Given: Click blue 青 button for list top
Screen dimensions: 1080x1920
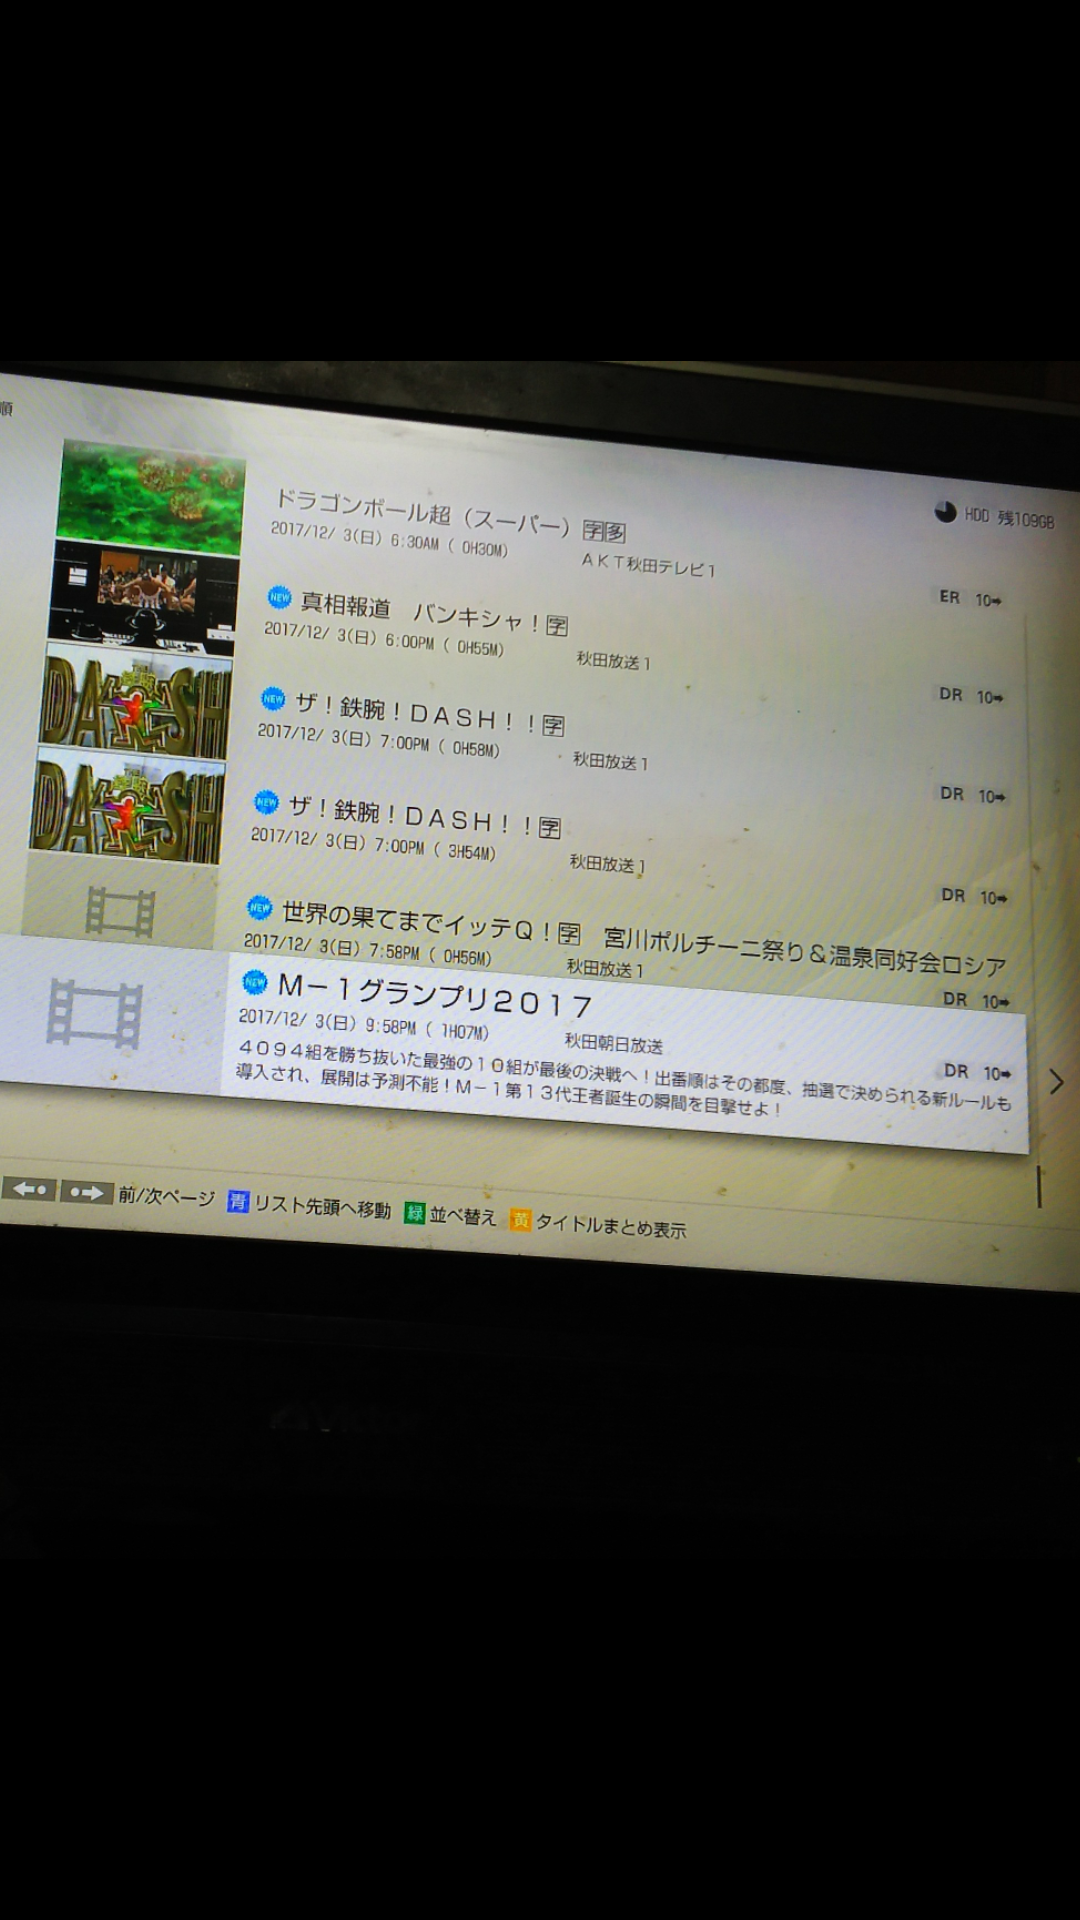Looking at the screenshot, I should [238, 1200].
